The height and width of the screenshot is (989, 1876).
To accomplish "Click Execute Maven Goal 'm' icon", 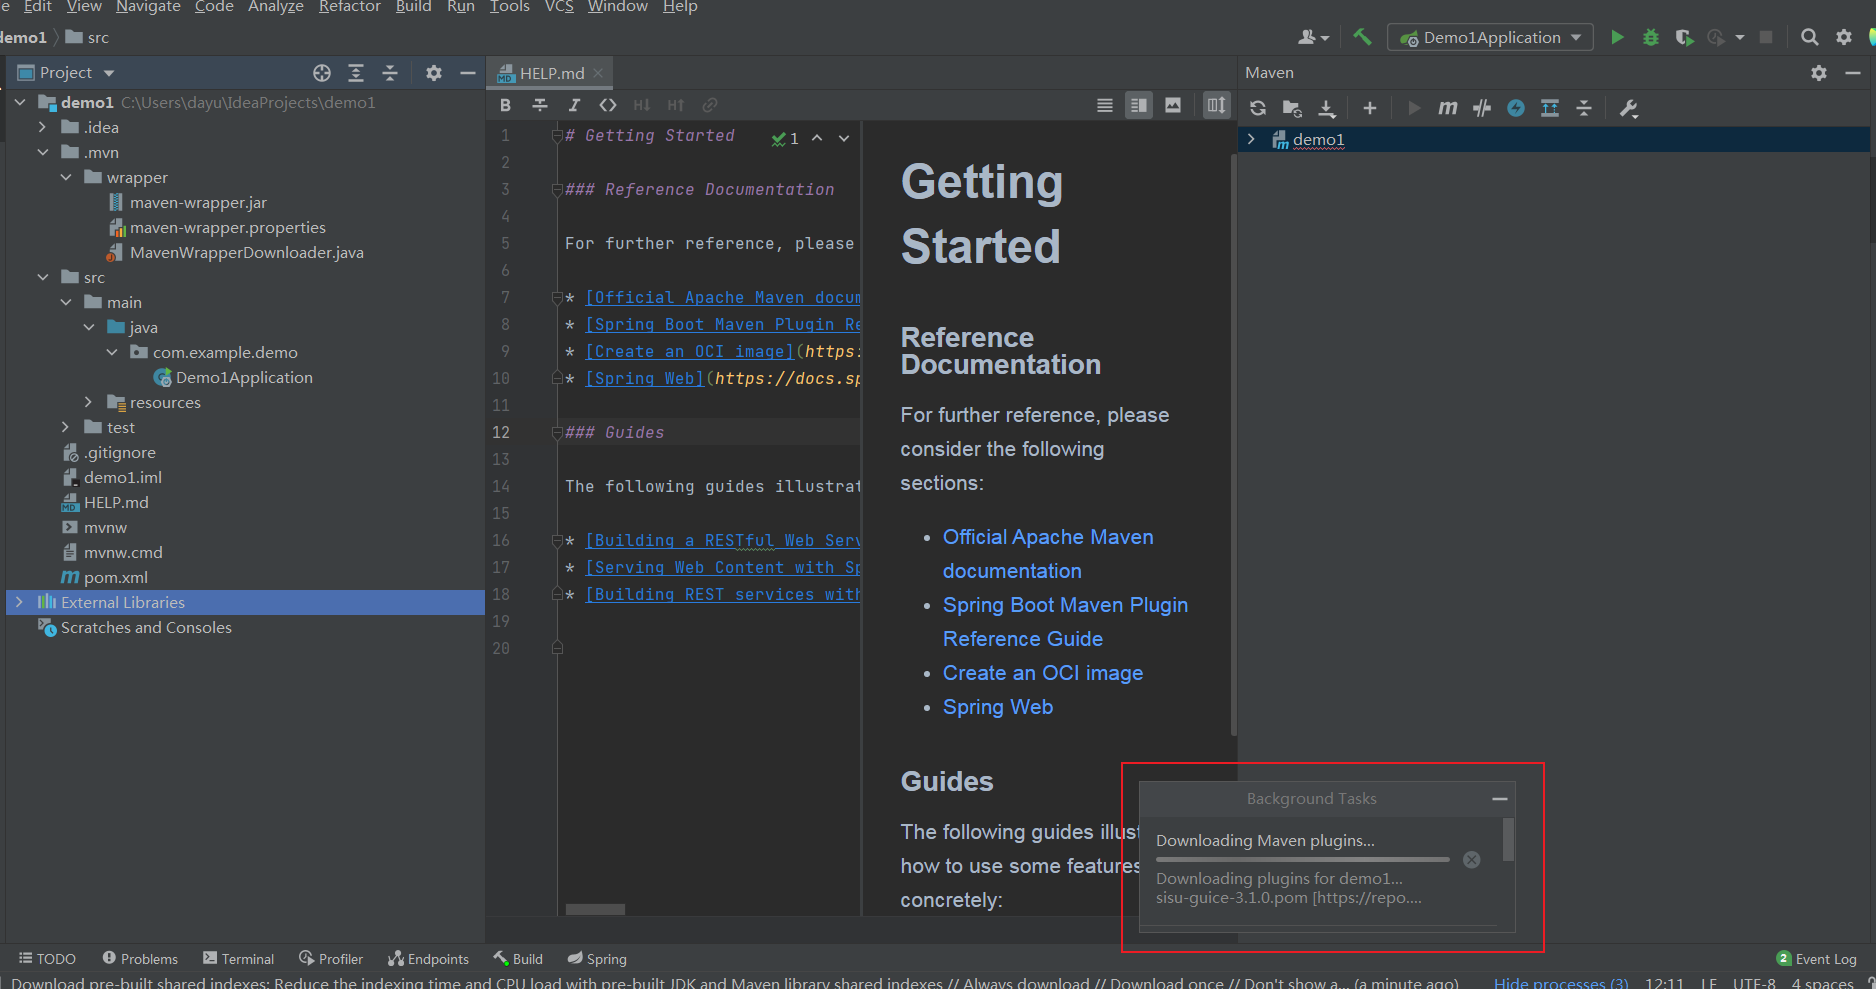I will tap(1447, 108).
